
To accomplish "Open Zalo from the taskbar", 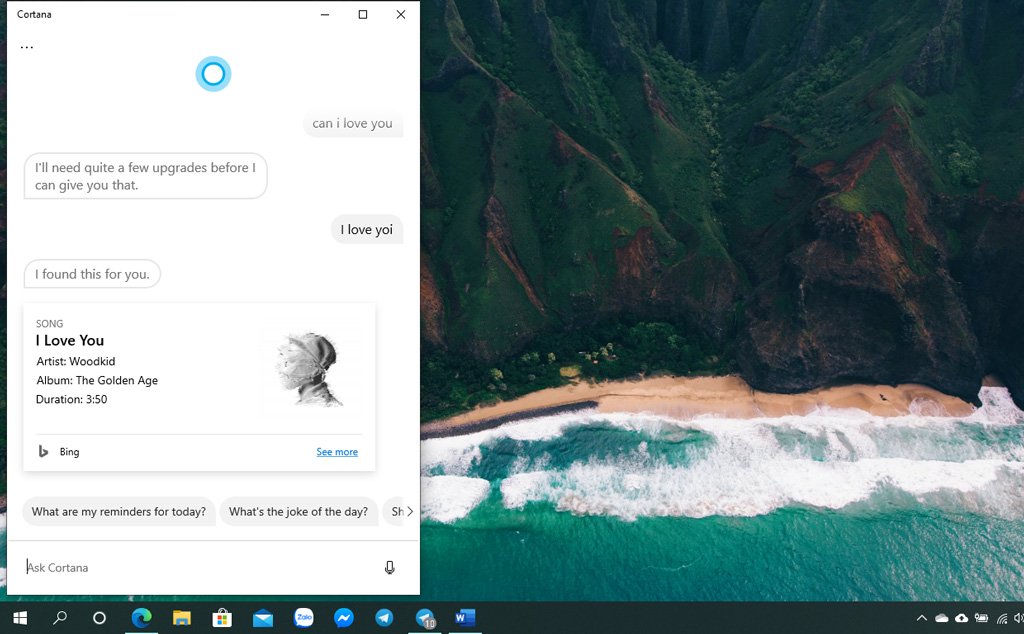I will [x=304, y=618].
